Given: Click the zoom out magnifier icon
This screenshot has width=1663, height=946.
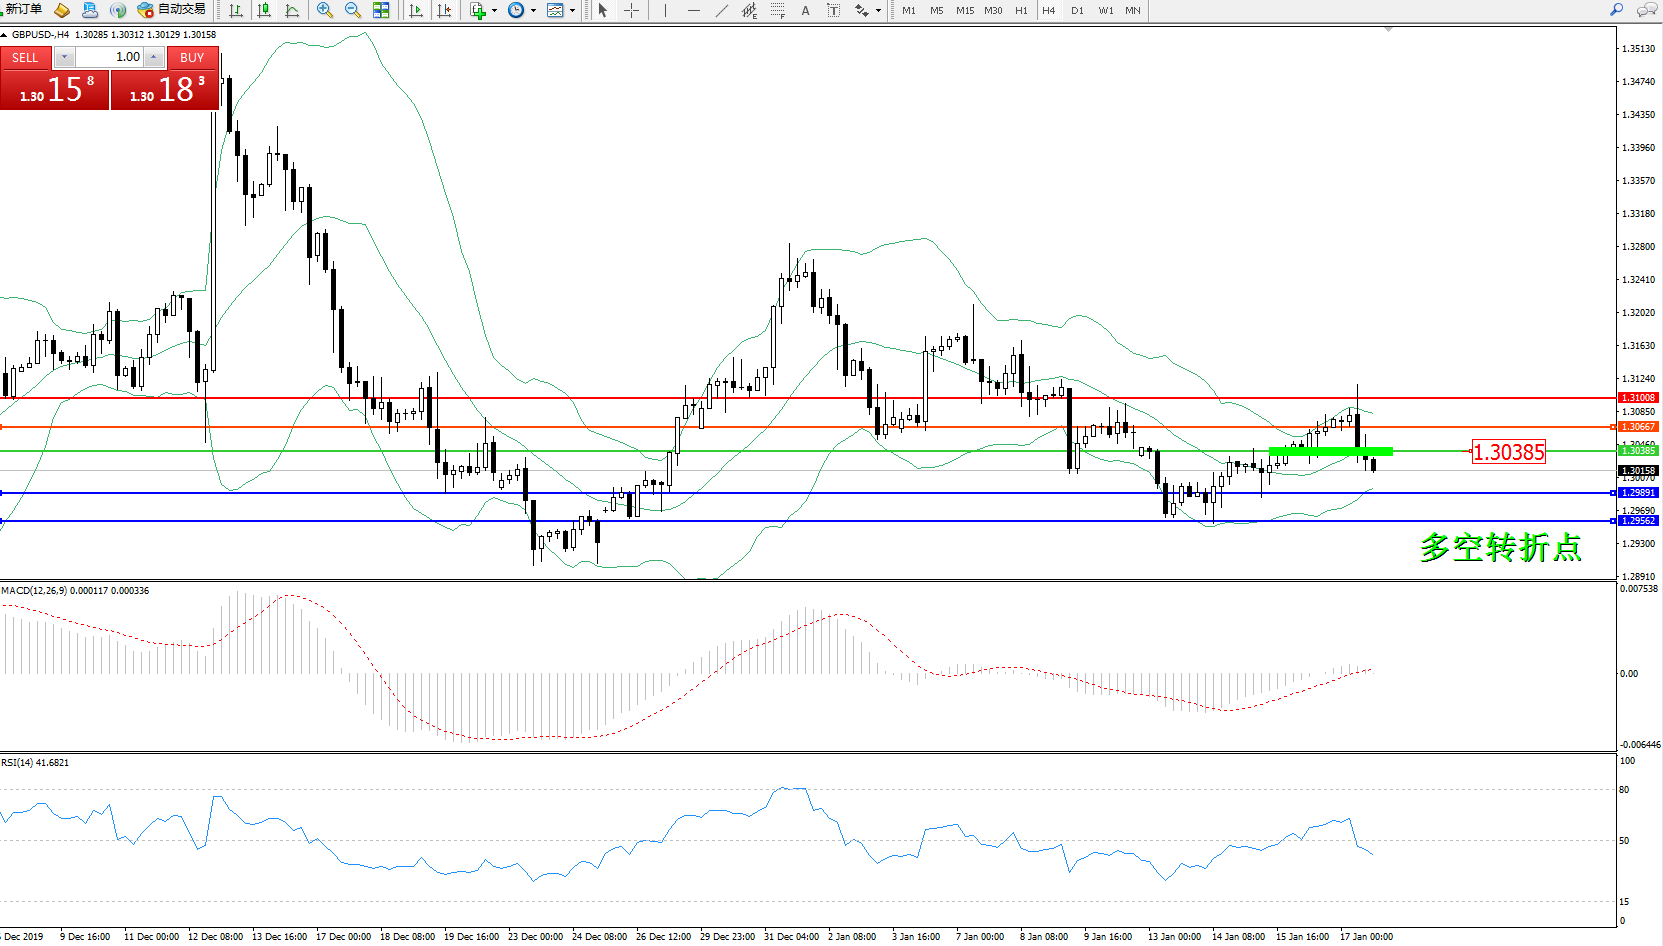Looking at the screenshot, I should 352,10.
